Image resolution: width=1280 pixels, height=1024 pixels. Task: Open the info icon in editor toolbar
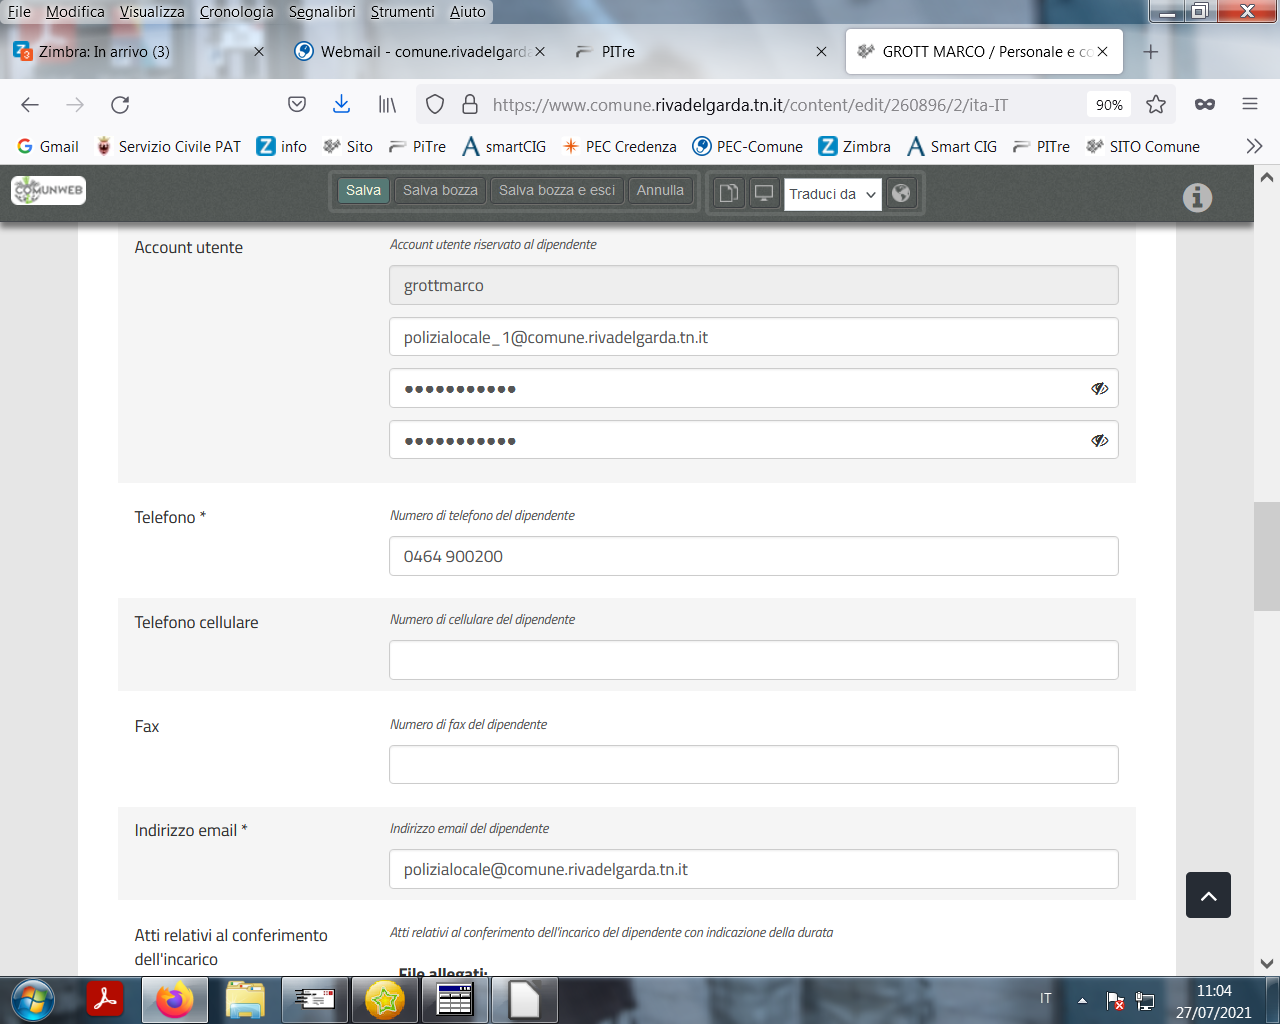pos(1197,198)
